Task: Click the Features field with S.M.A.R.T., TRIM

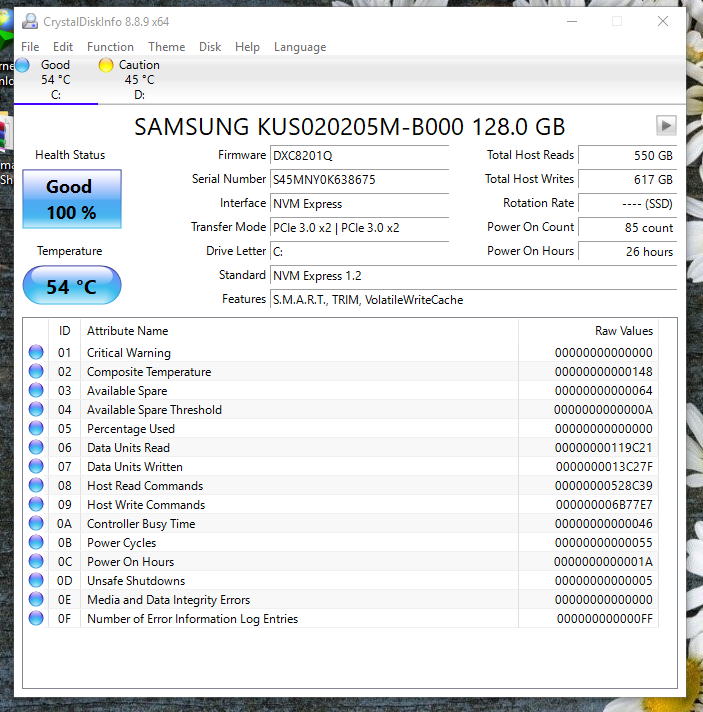Action: click(473, 300)
